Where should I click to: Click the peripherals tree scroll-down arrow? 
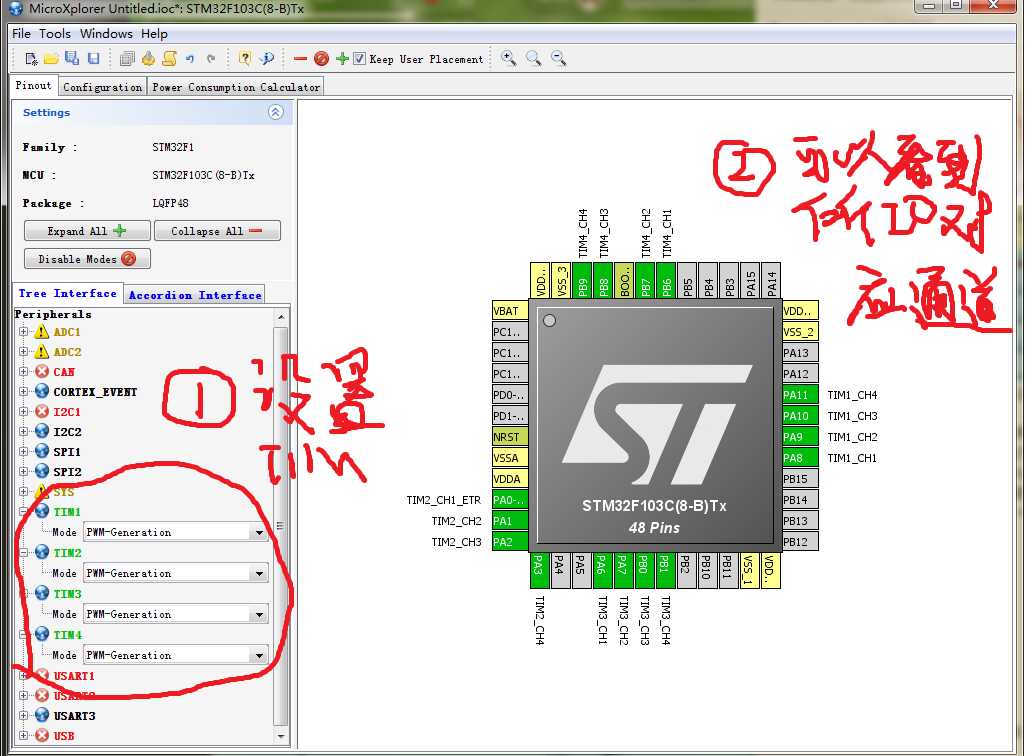281,736
